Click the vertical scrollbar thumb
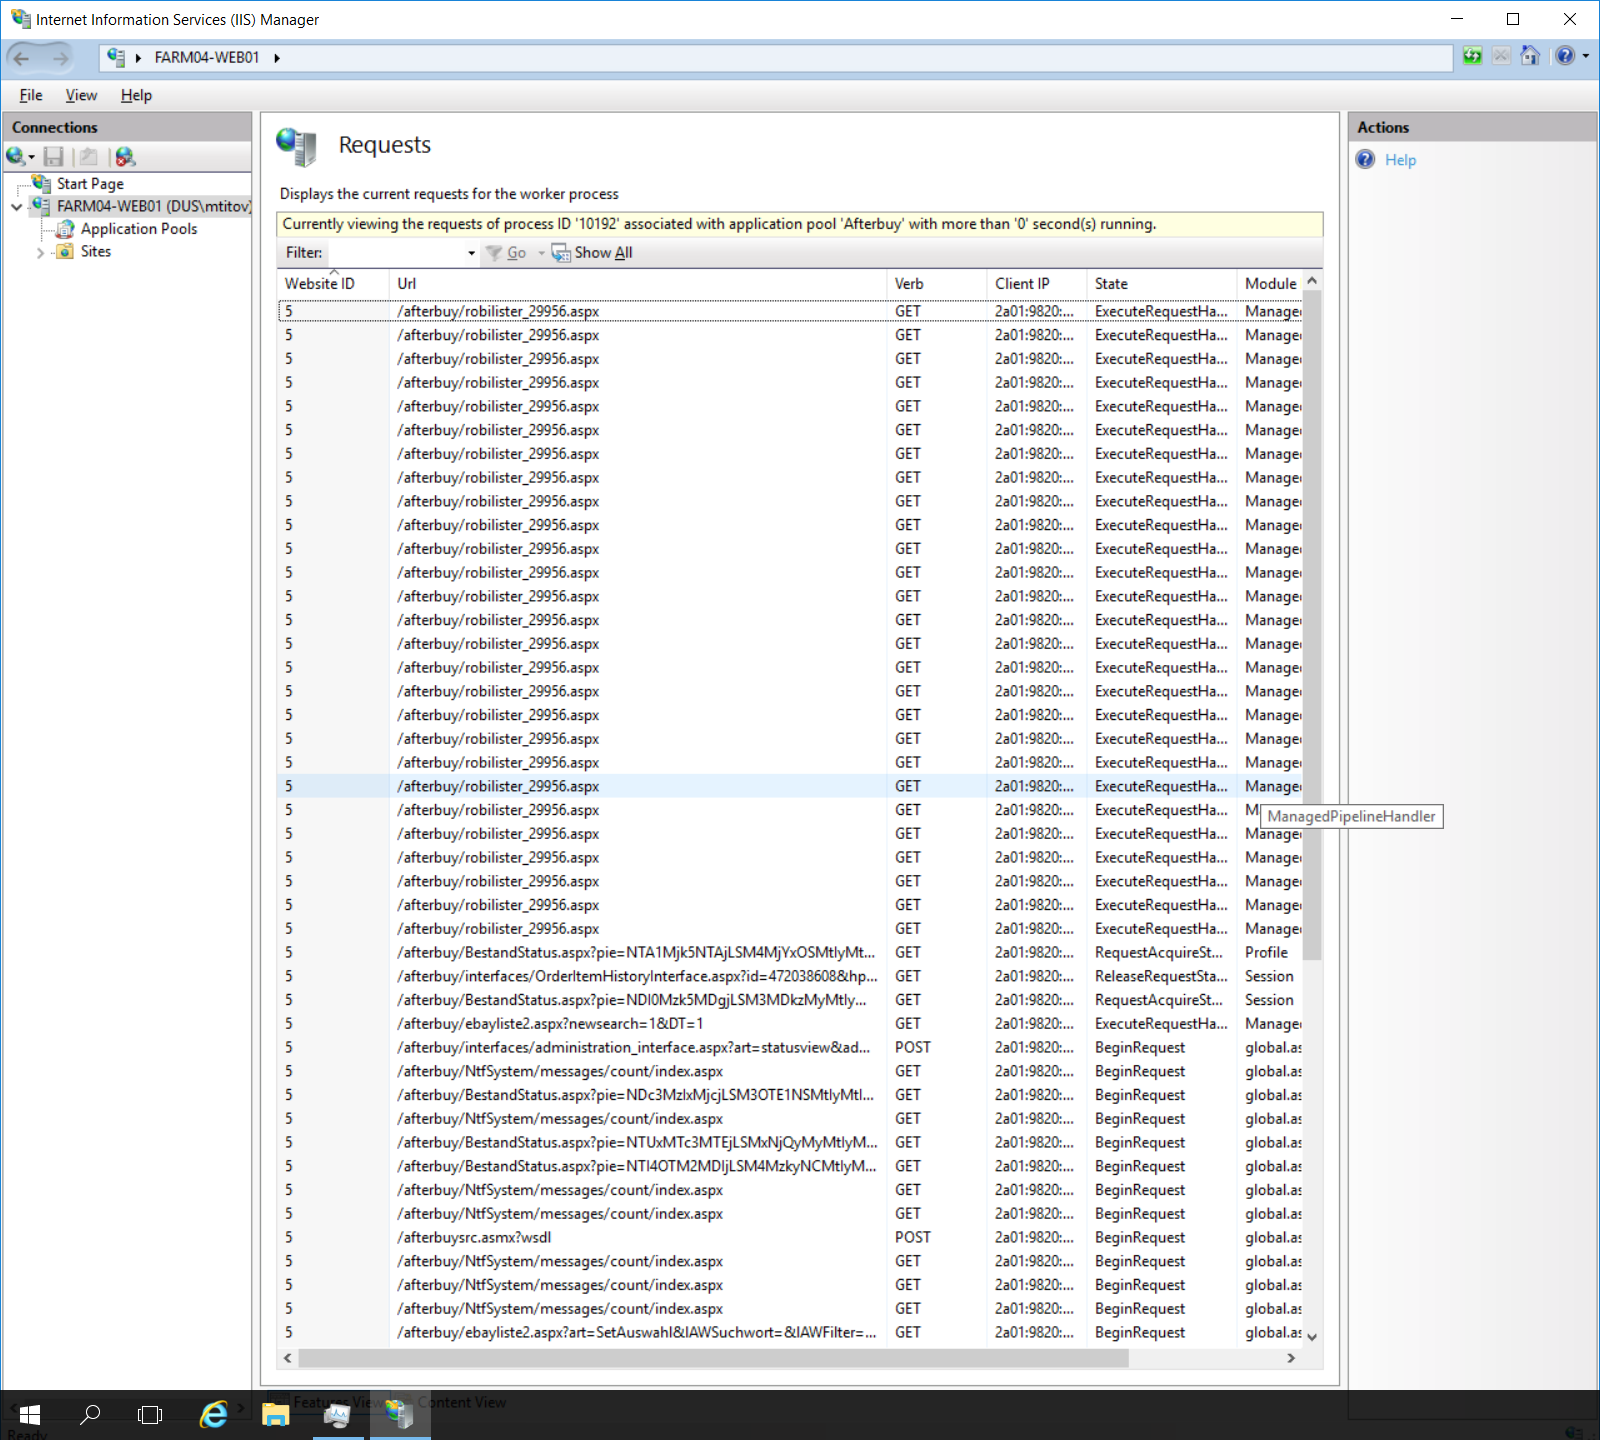This screenshot has width=1600, height=1440. 1312,625
